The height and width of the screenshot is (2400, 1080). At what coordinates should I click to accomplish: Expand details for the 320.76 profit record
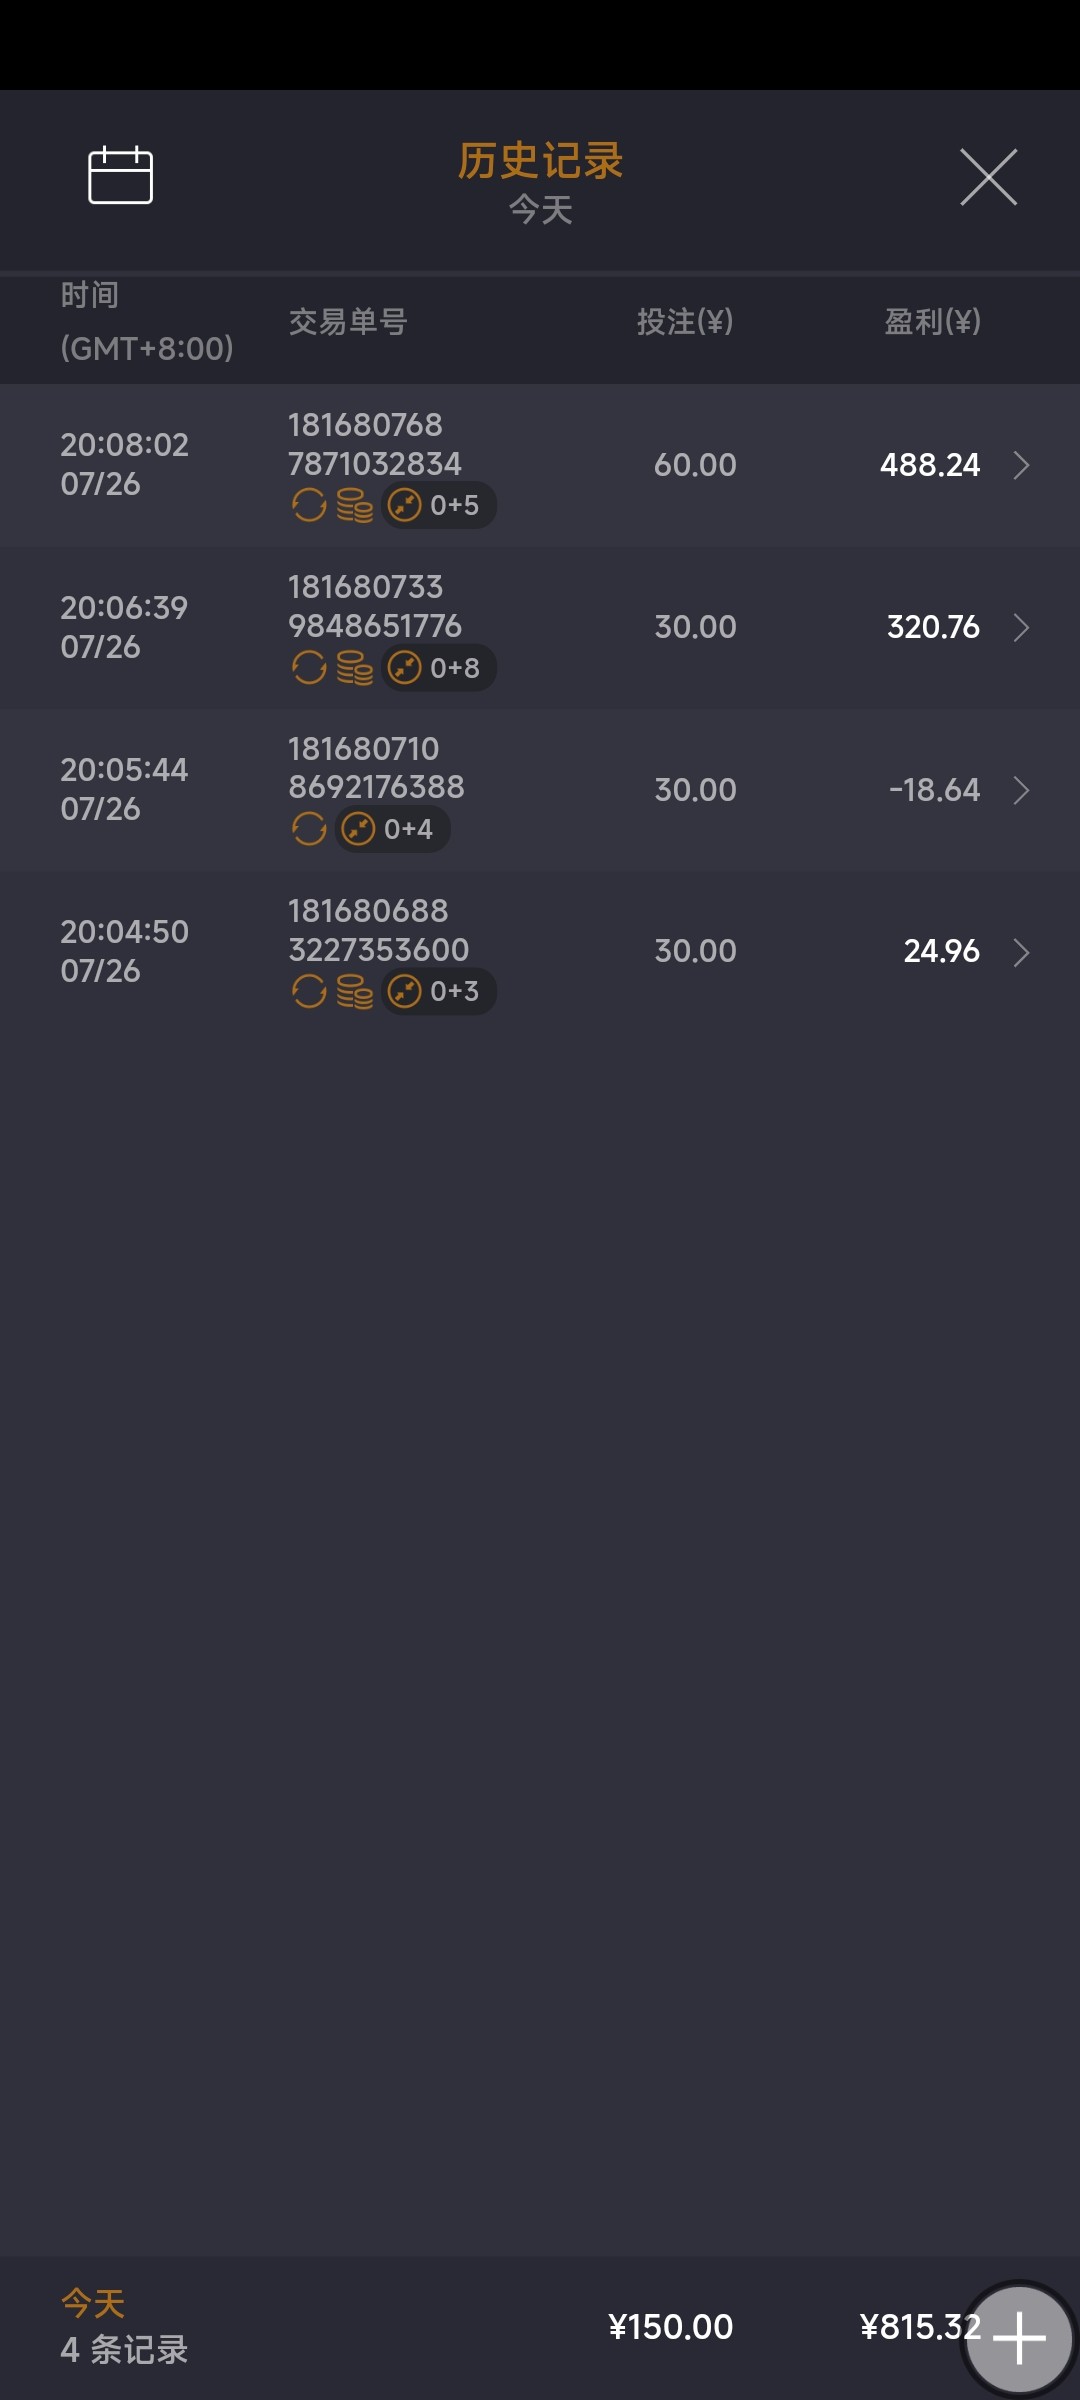click(1021, 627)
